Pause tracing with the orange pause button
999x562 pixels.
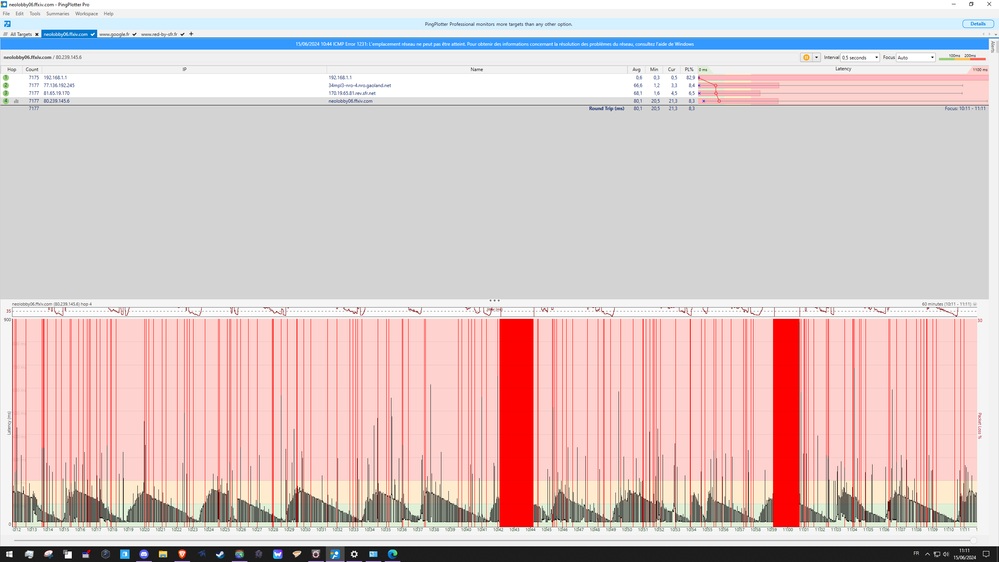[x=806, y=57]
